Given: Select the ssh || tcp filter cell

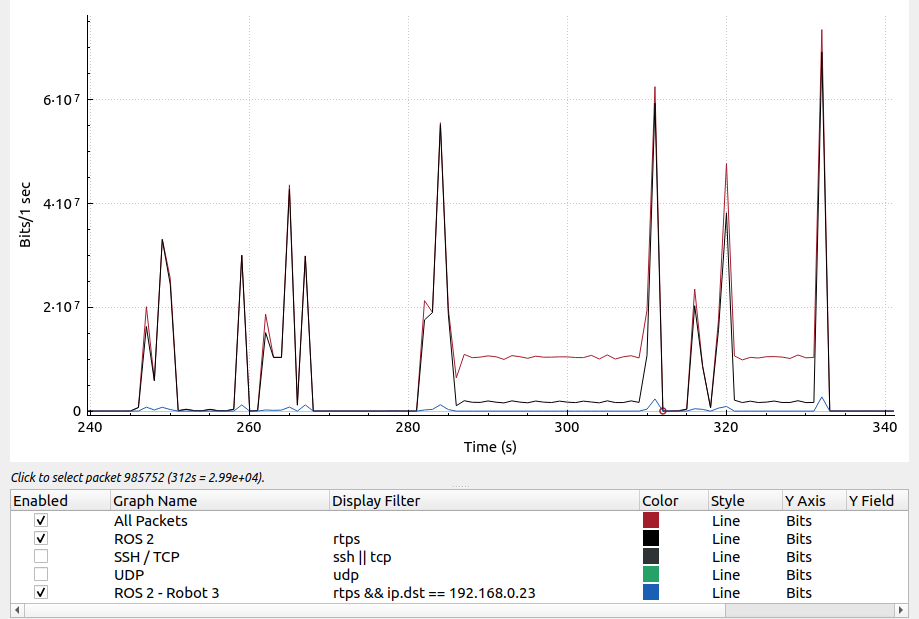Looking at the screenshot, I should (361, 557).
